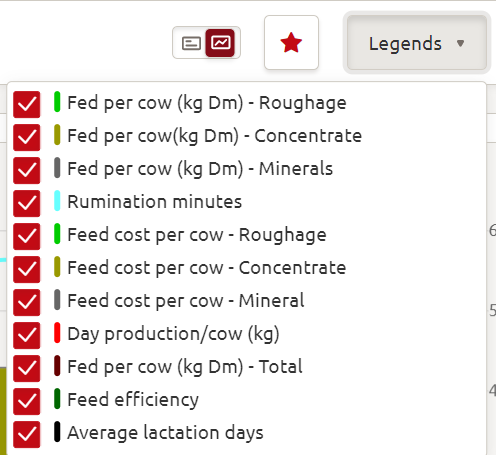Click the black Average lactation days swatch
Viewport: 496px width, 455px height.
tap(57, 432)
